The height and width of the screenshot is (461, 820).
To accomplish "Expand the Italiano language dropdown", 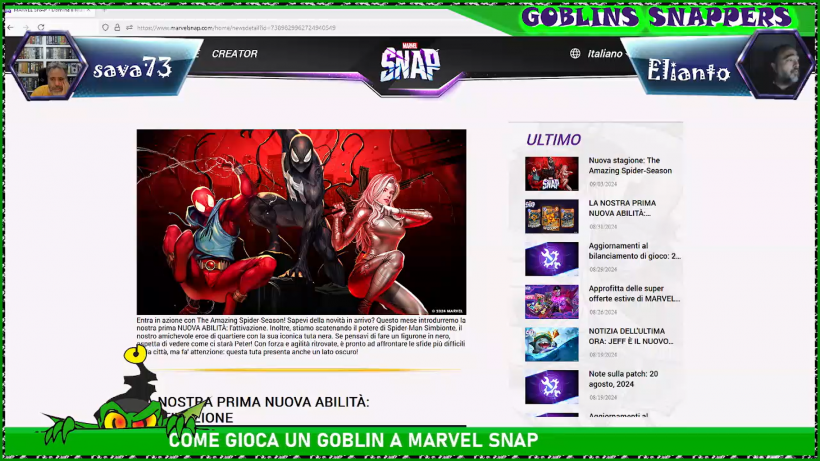I will coord(605,53).
